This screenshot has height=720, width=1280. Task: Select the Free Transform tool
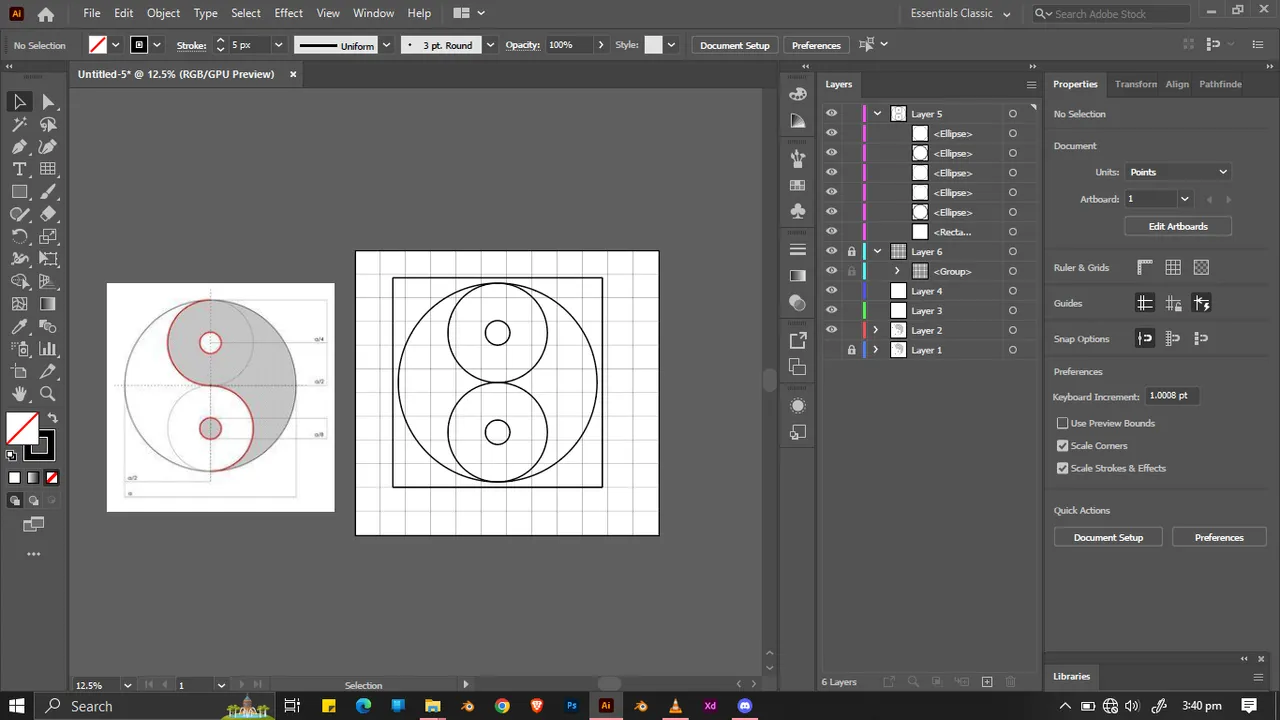click(x=48, y=259)
